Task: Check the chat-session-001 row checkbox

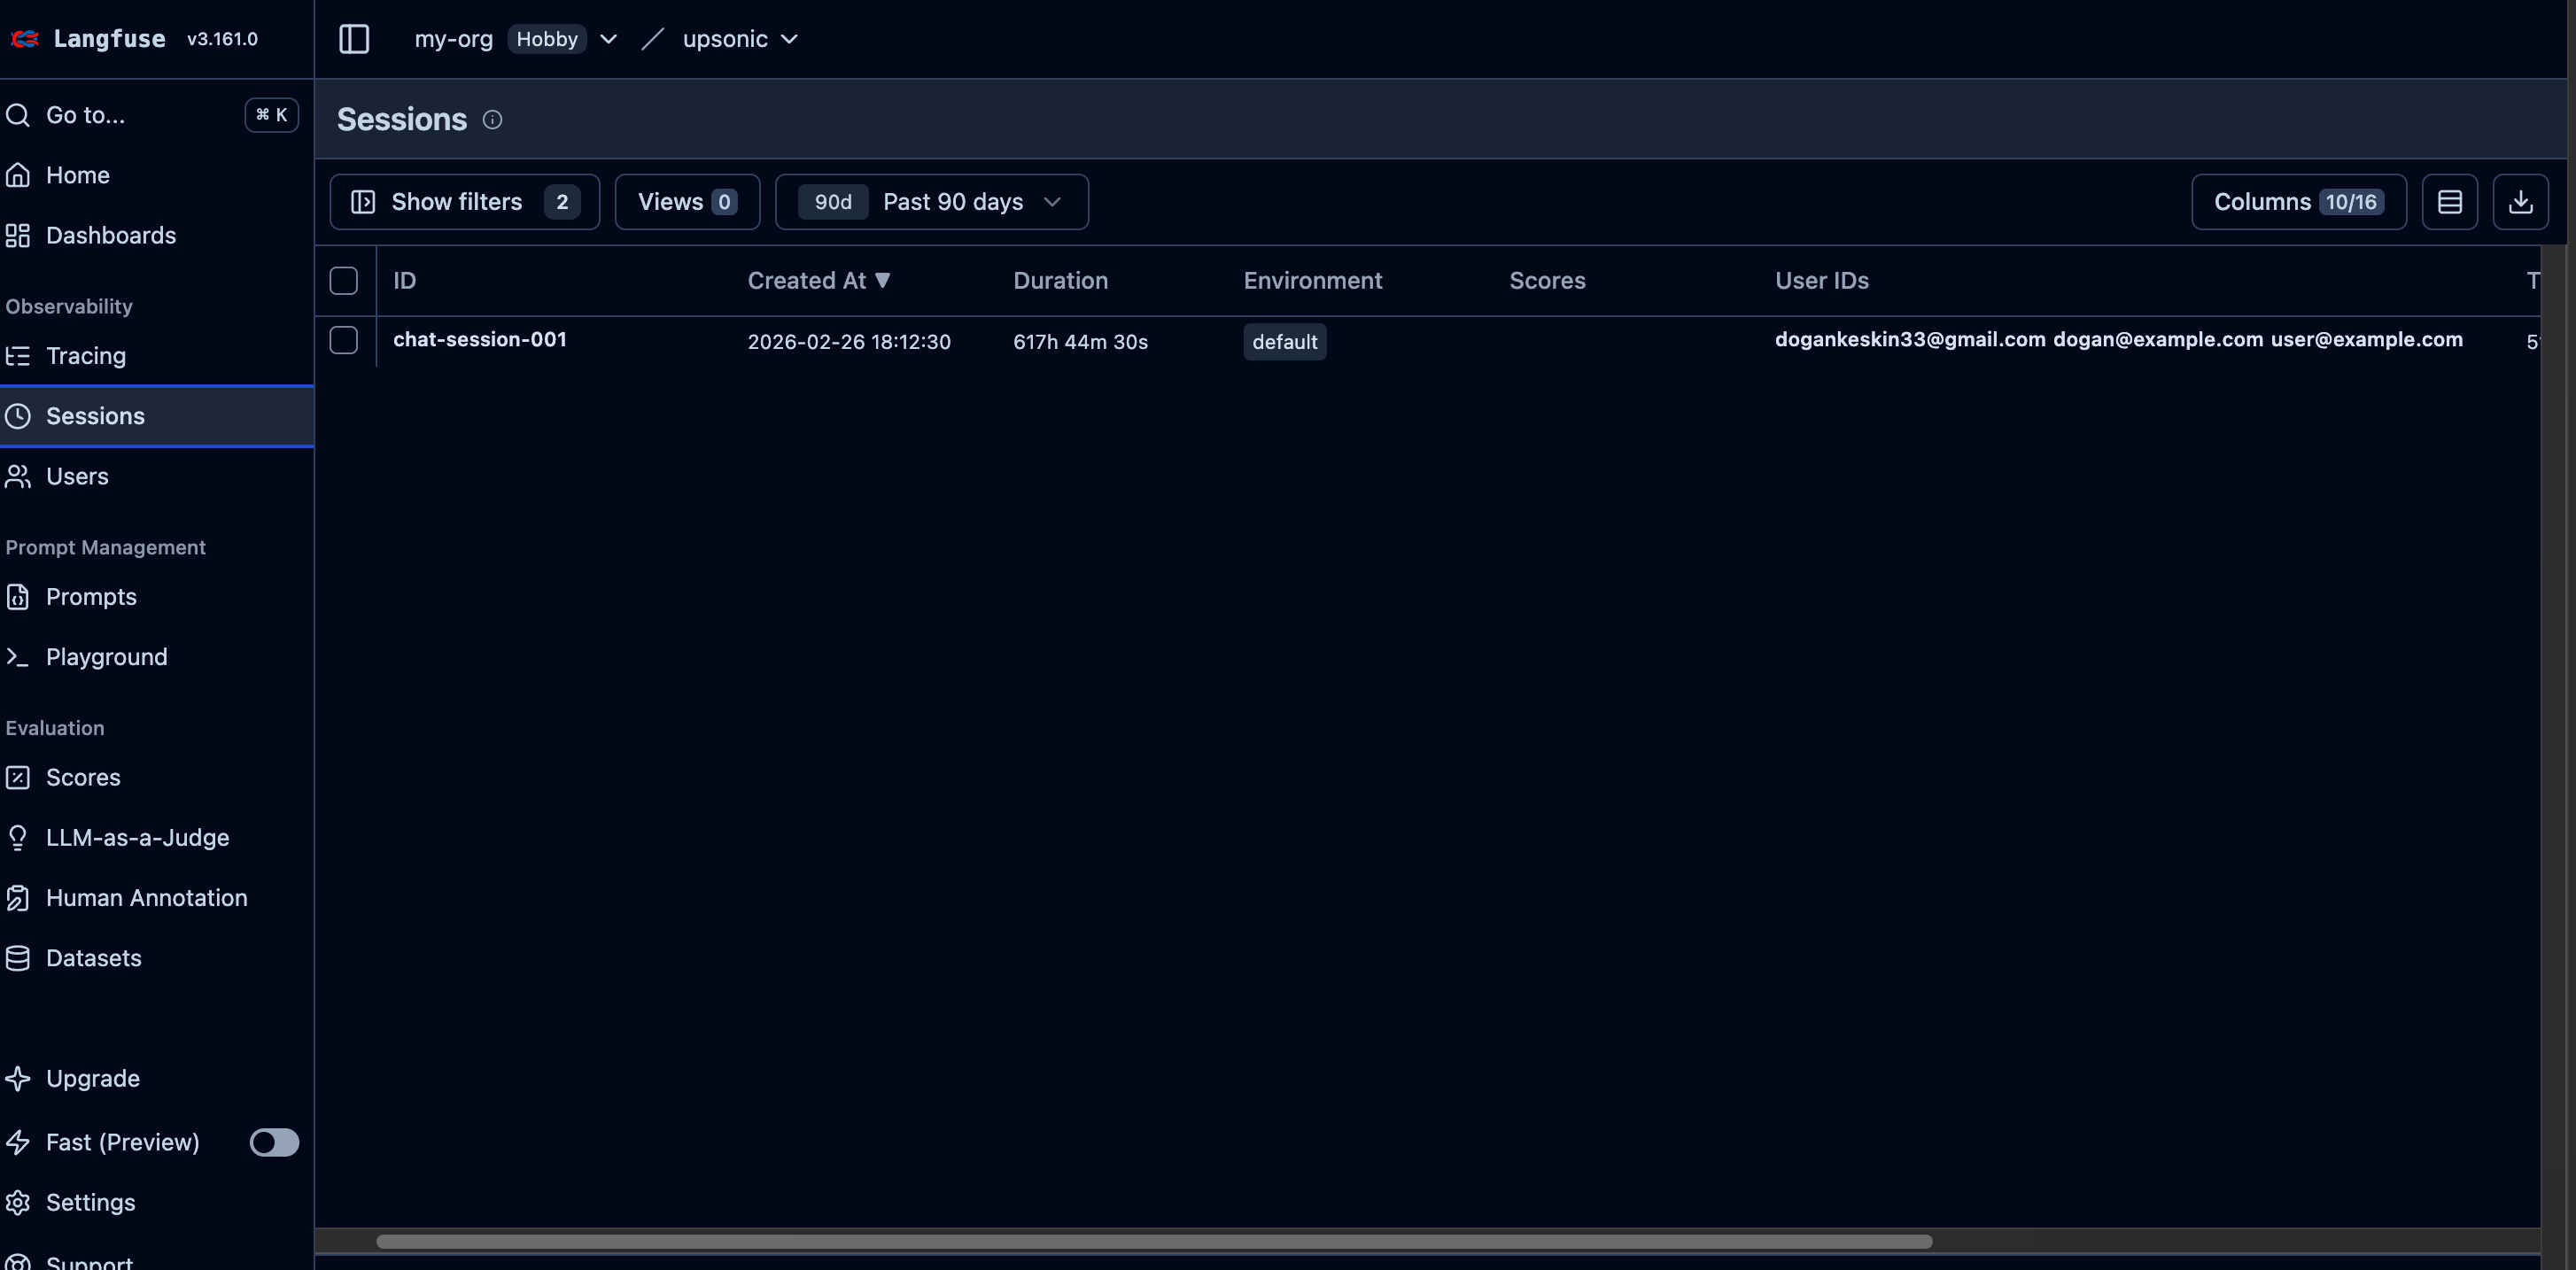Action: click(343, 340)
